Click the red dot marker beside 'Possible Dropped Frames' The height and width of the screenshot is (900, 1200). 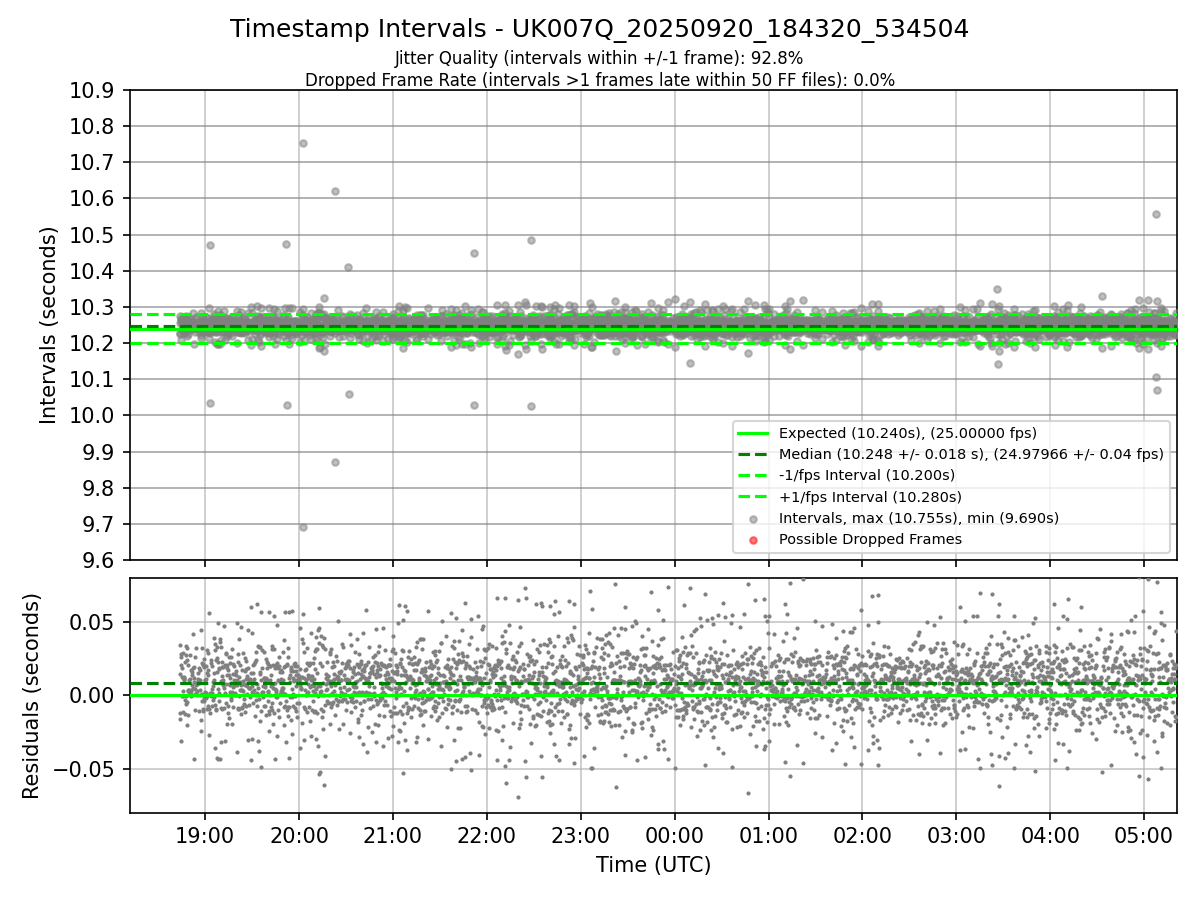754,540
